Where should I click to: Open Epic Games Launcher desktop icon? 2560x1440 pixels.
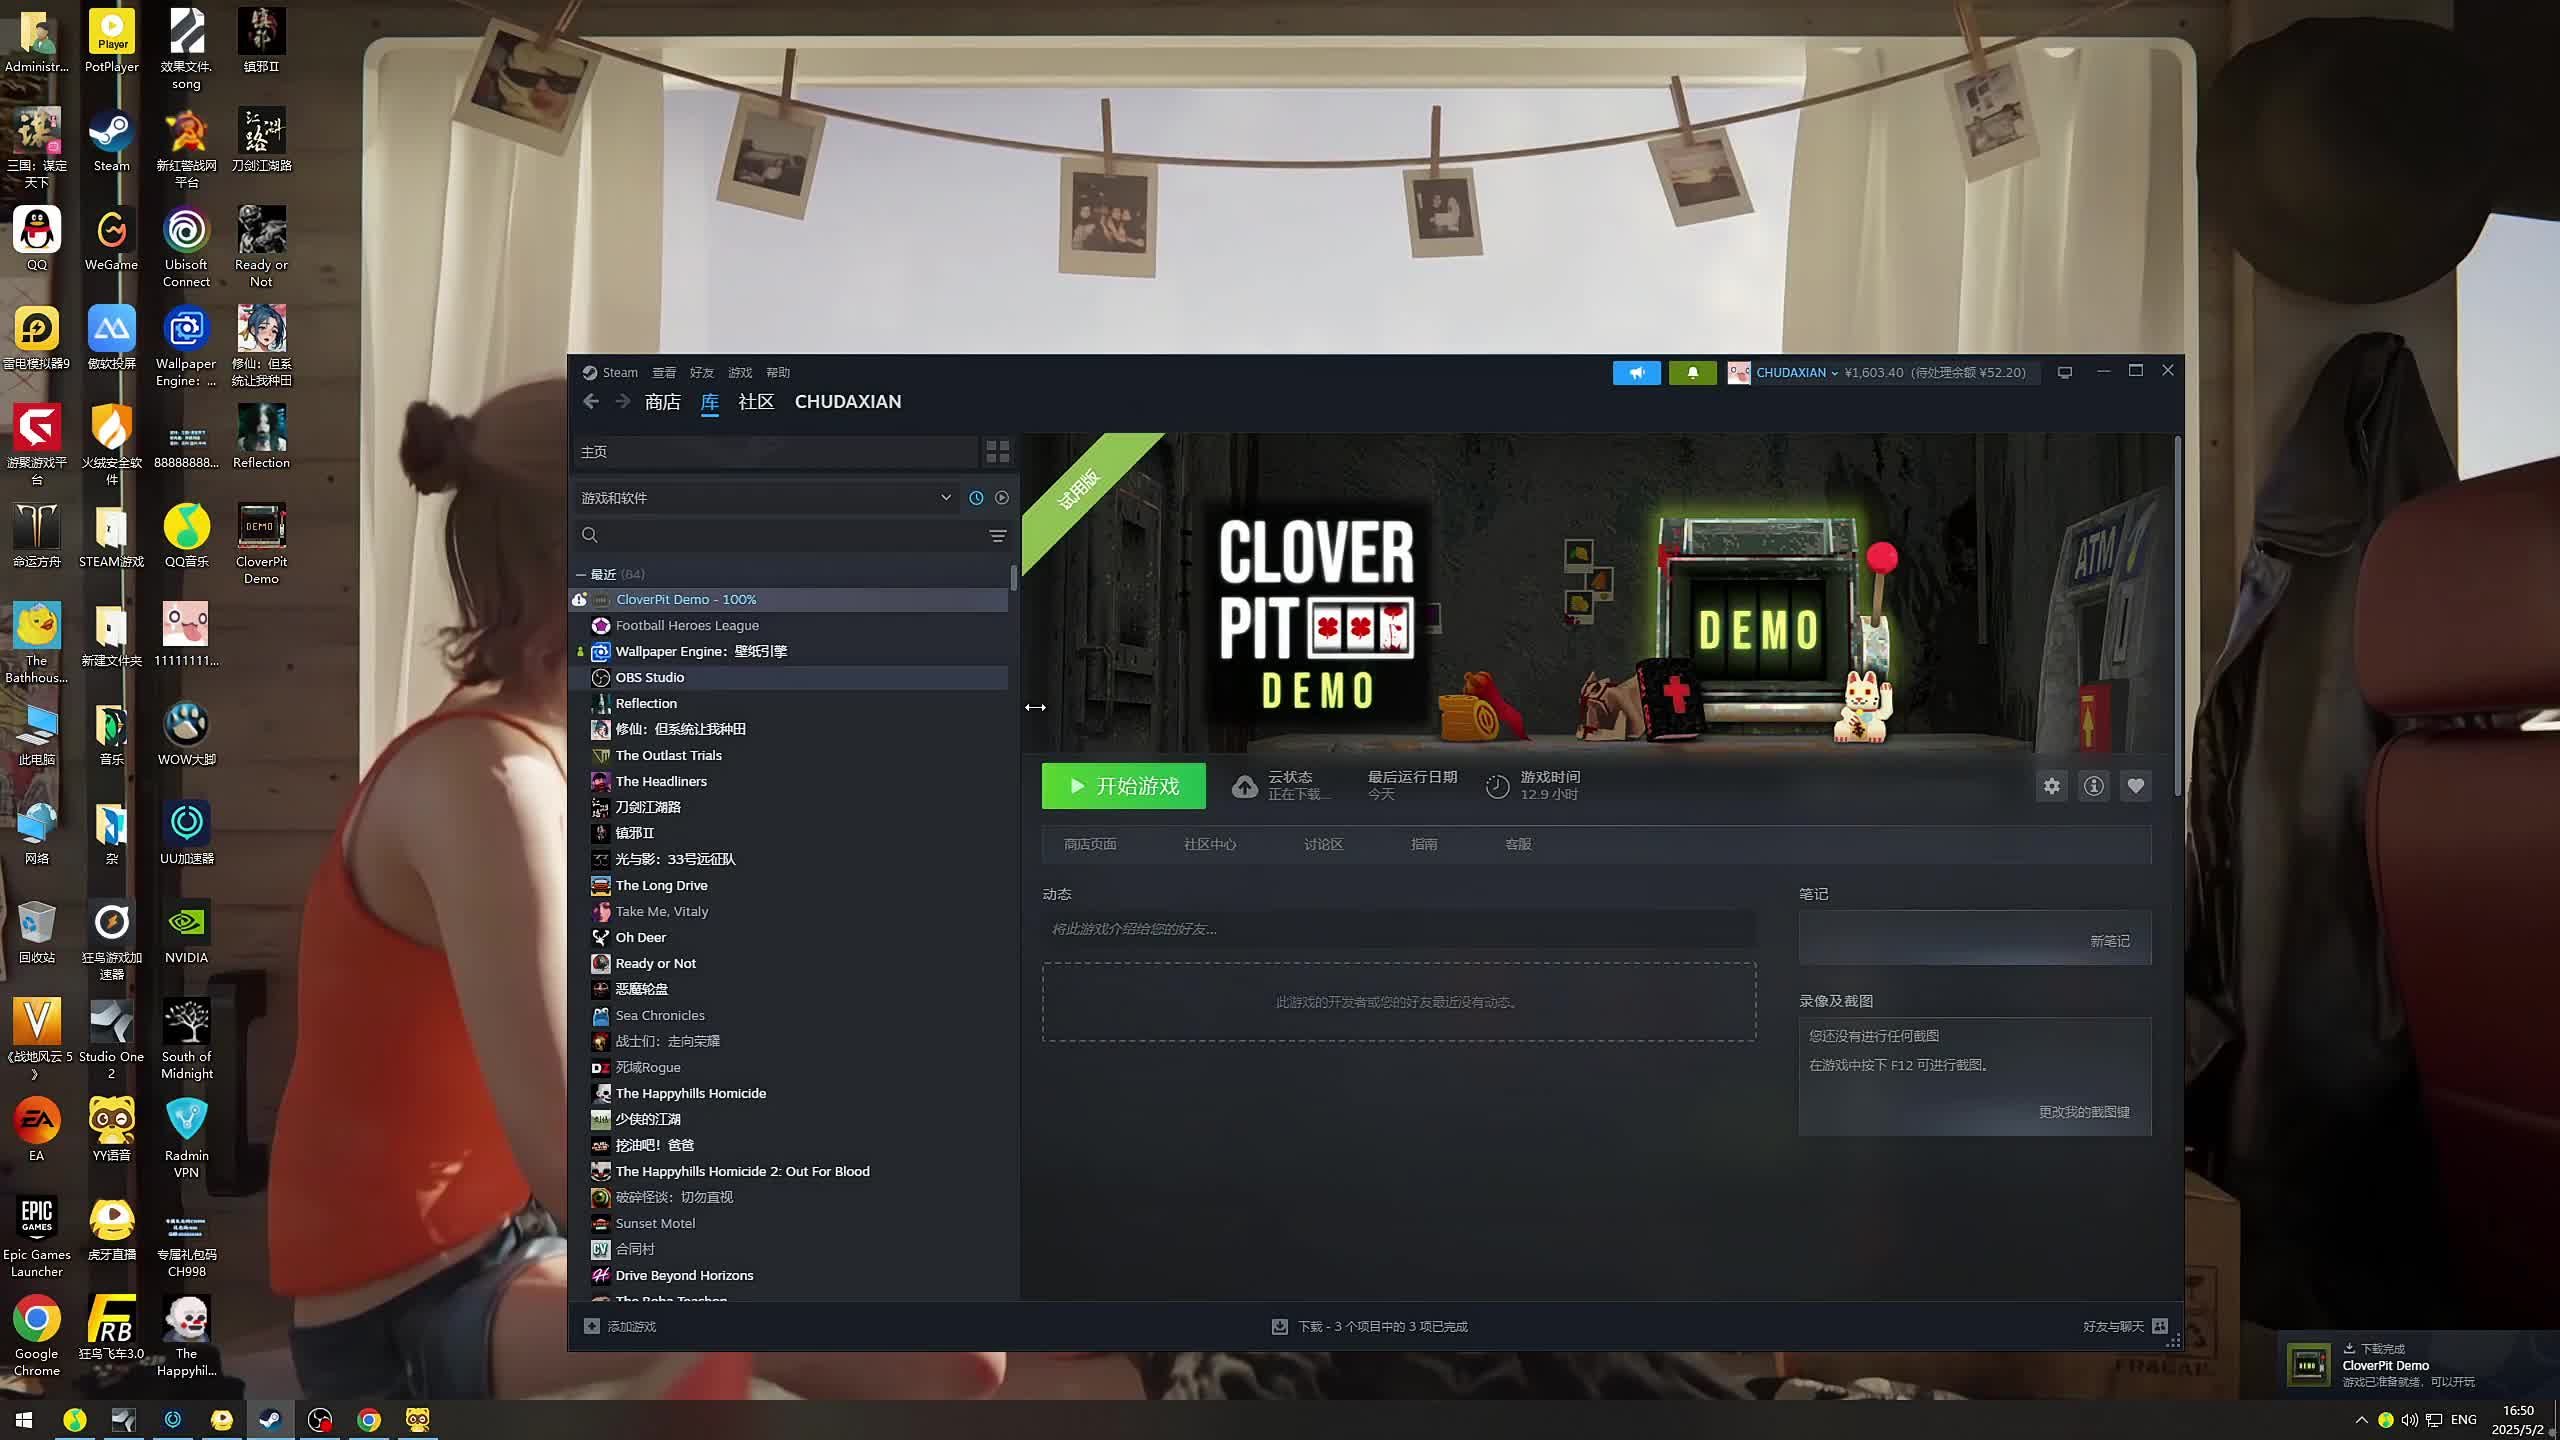tap(37, 1238)
